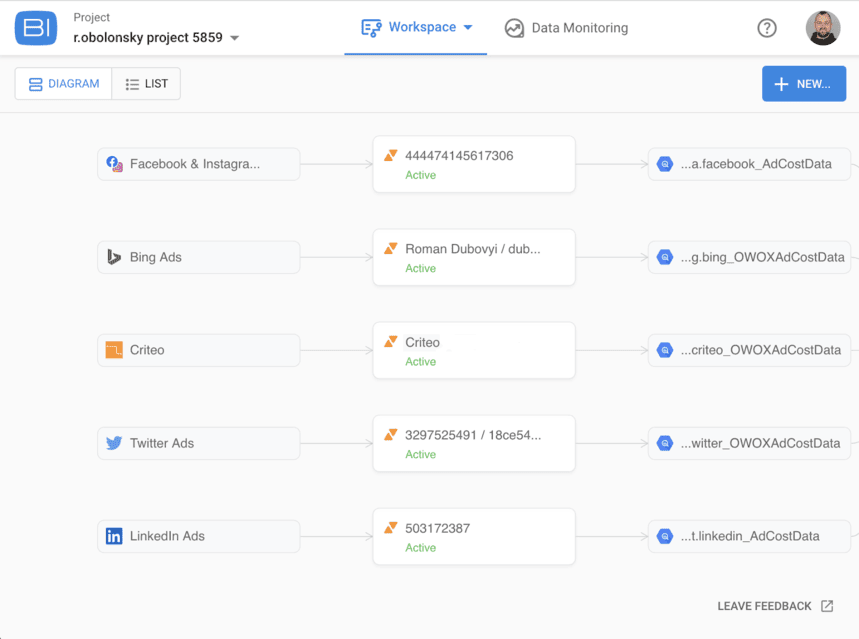
Task: Click the Twitter bird icon
Action: pyautogui.click(x=114, y=443)
